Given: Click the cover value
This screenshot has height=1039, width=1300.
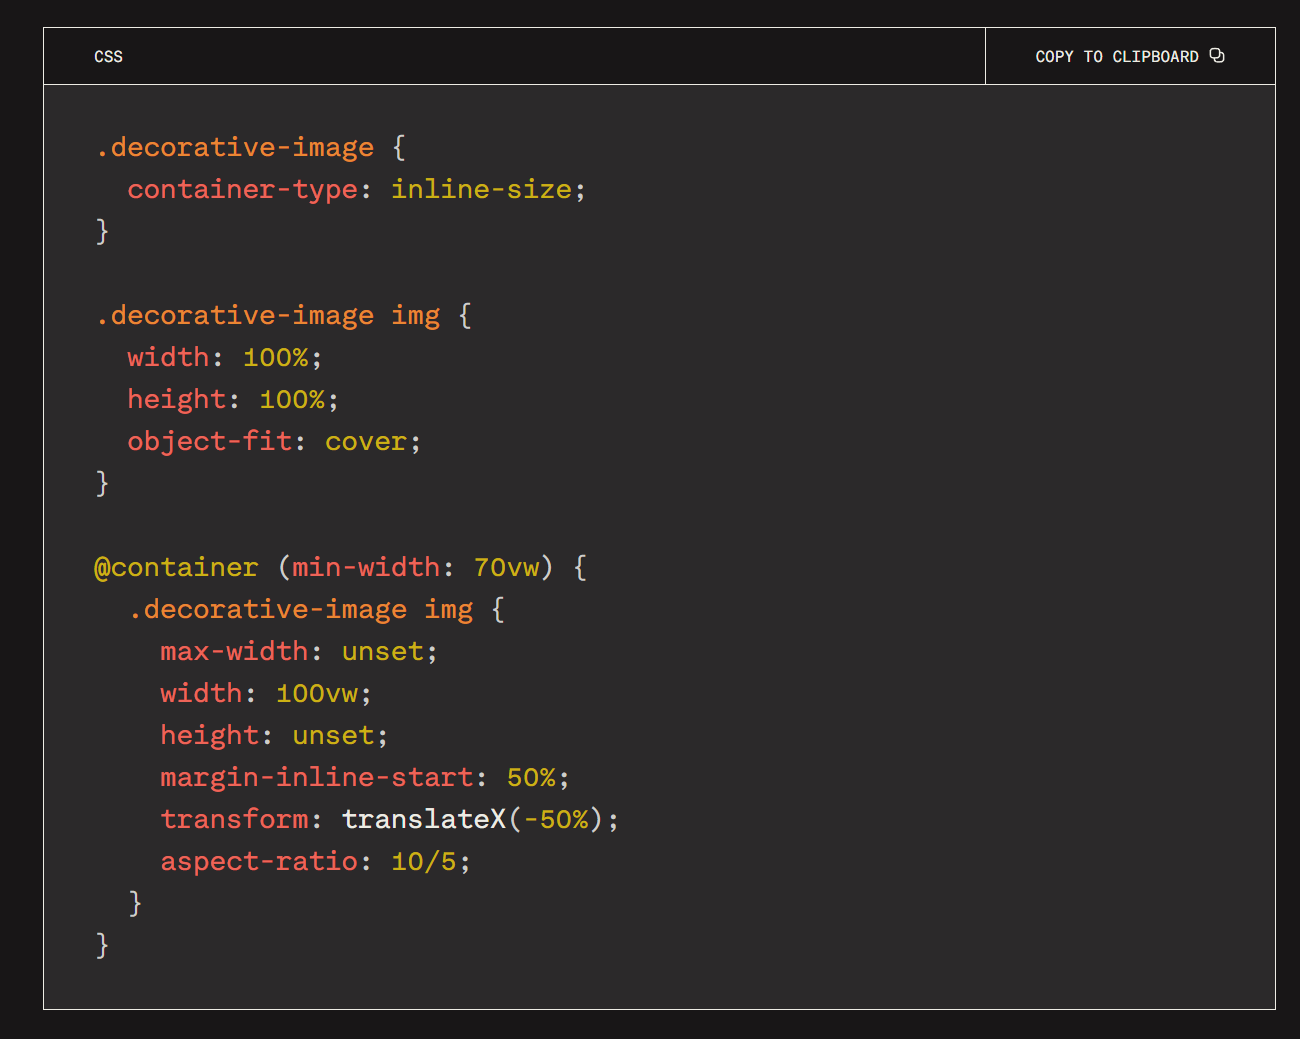Looking at the screenshot, I should 366,441.
